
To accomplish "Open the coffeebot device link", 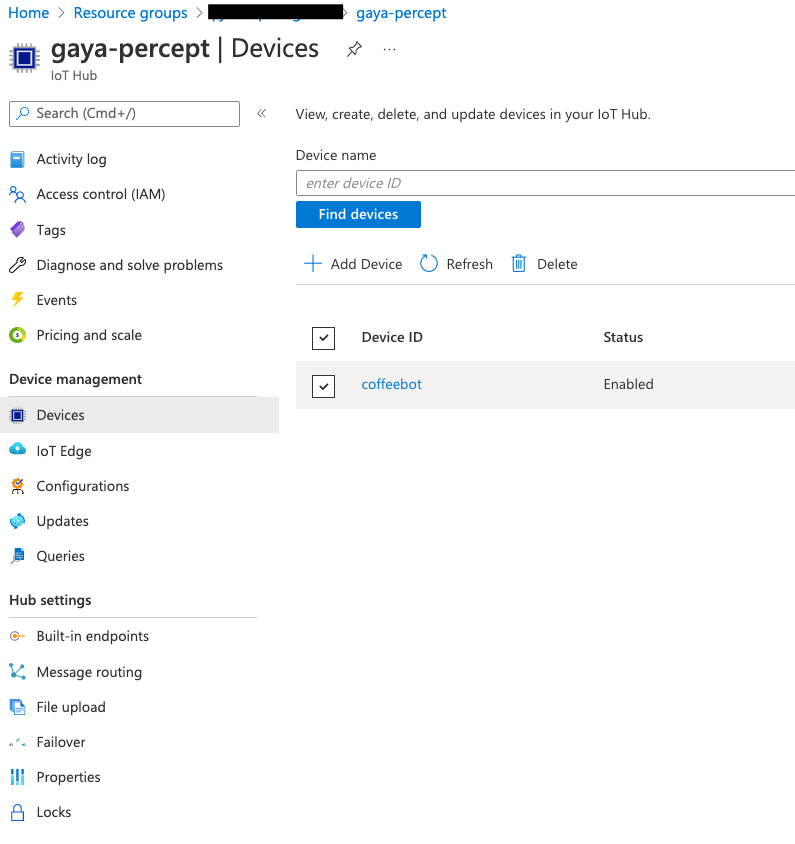I will click(391, 384).
